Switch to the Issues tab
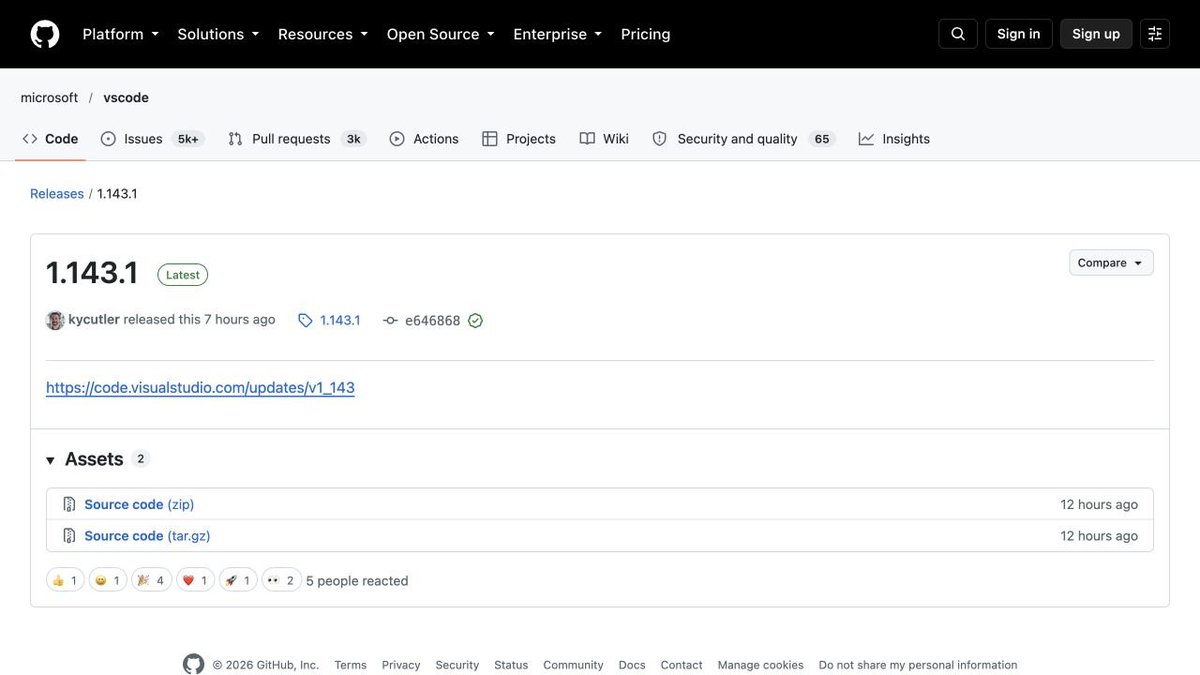The width and height of the screenshot is (1200, 675). 152,139
